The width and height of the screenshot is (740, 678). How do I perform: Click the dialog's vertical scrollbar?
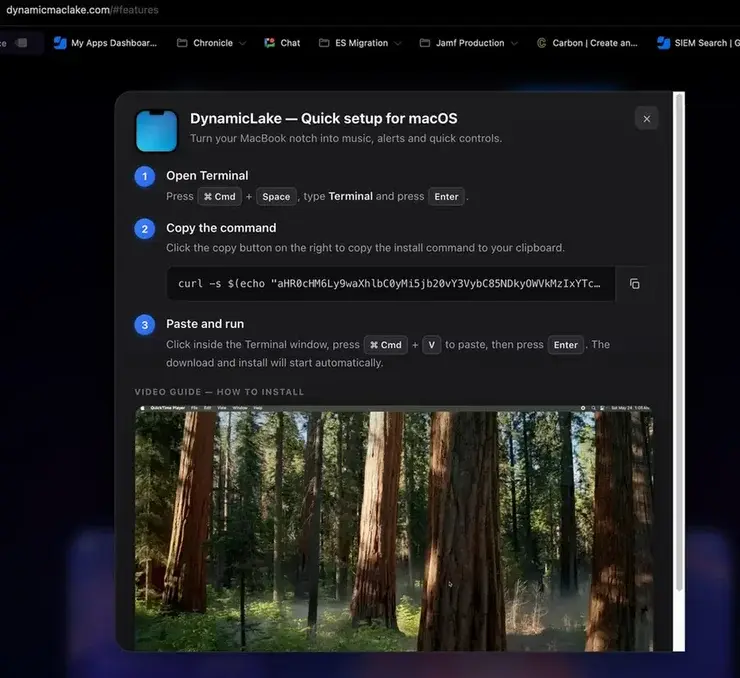coord(679,342)
